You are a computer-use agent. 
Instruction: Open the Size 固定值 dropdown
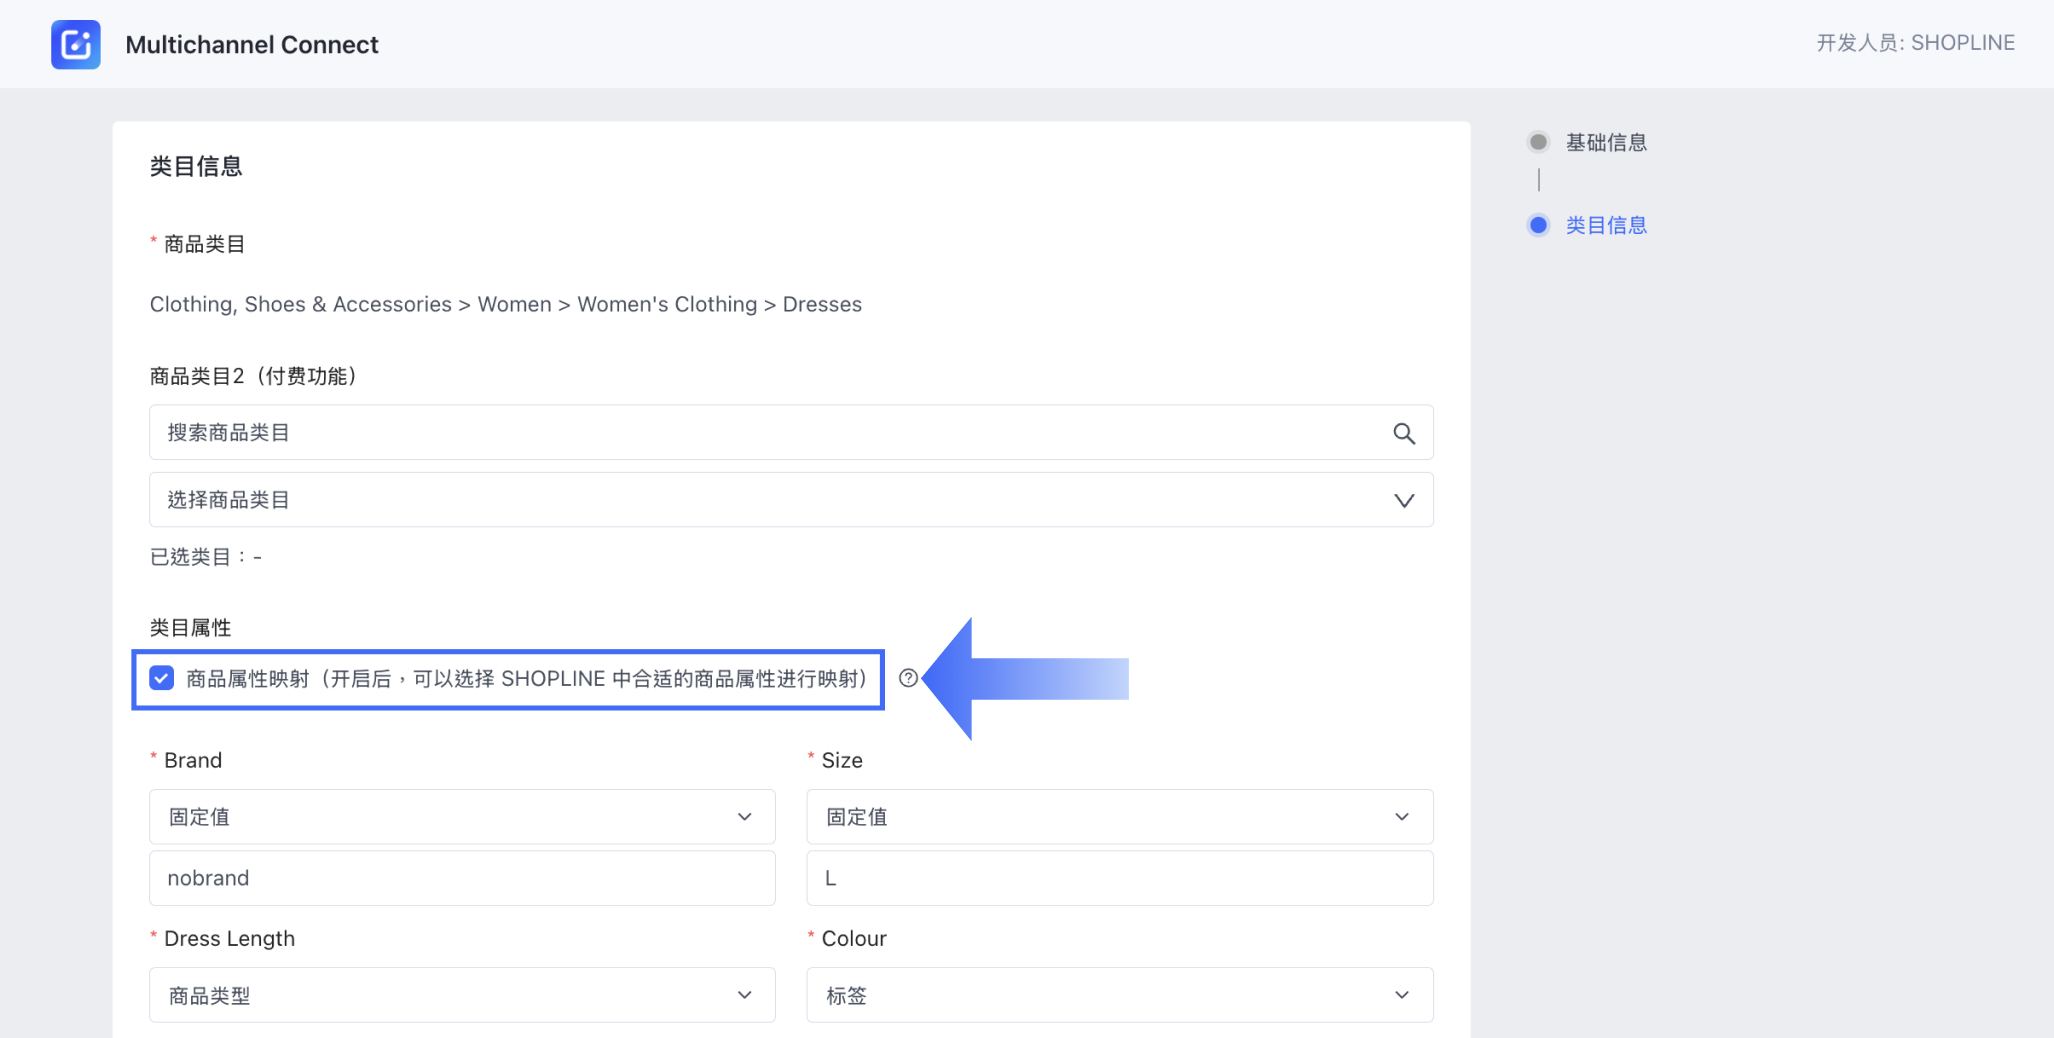(1119, 817)
